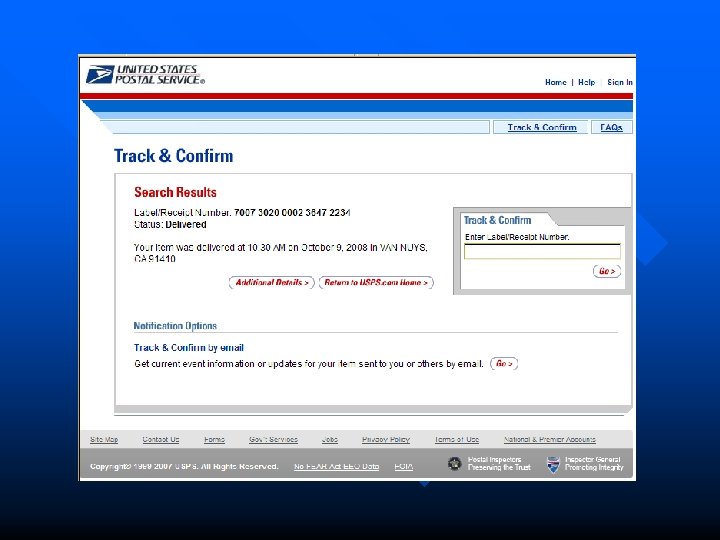
Task: Open the No FEAR Act EEO Data link
Action: pyautogui.click(x=337, y=466)
